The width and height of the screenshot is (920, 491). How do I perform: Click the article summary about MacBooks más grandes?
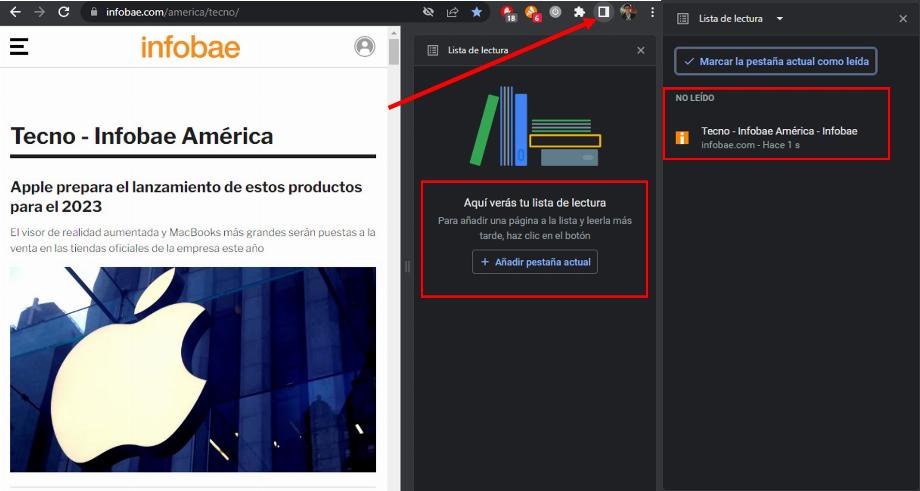point(192,240)
